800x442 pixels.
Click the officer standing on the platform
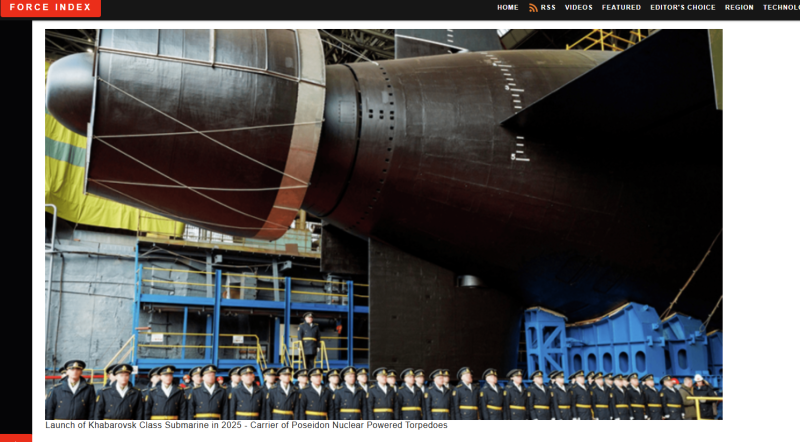pyautogui.click(x=309, y=338)
